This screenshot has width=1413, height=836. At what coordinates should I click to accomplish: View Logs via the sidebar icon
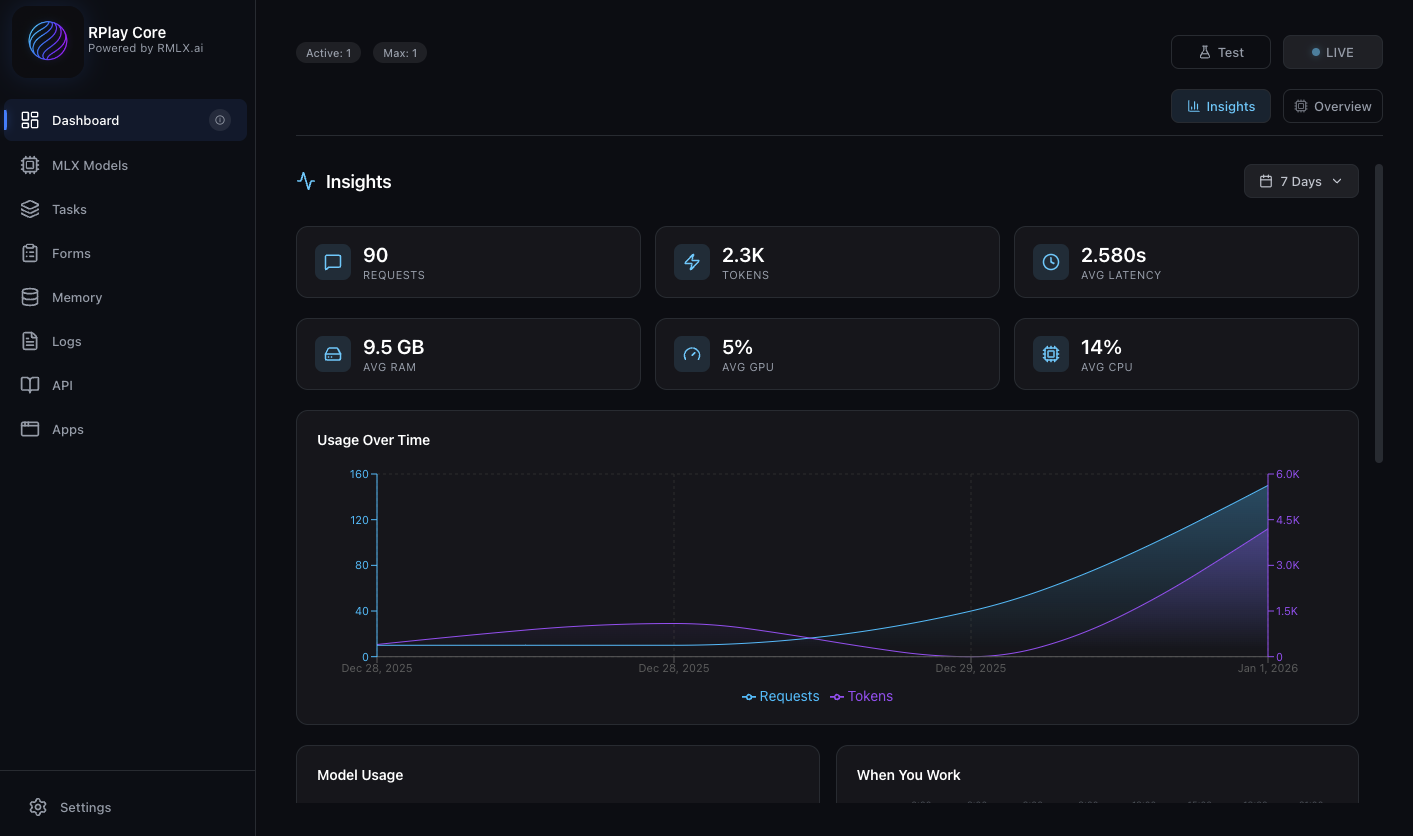click(x=30, y=340)
